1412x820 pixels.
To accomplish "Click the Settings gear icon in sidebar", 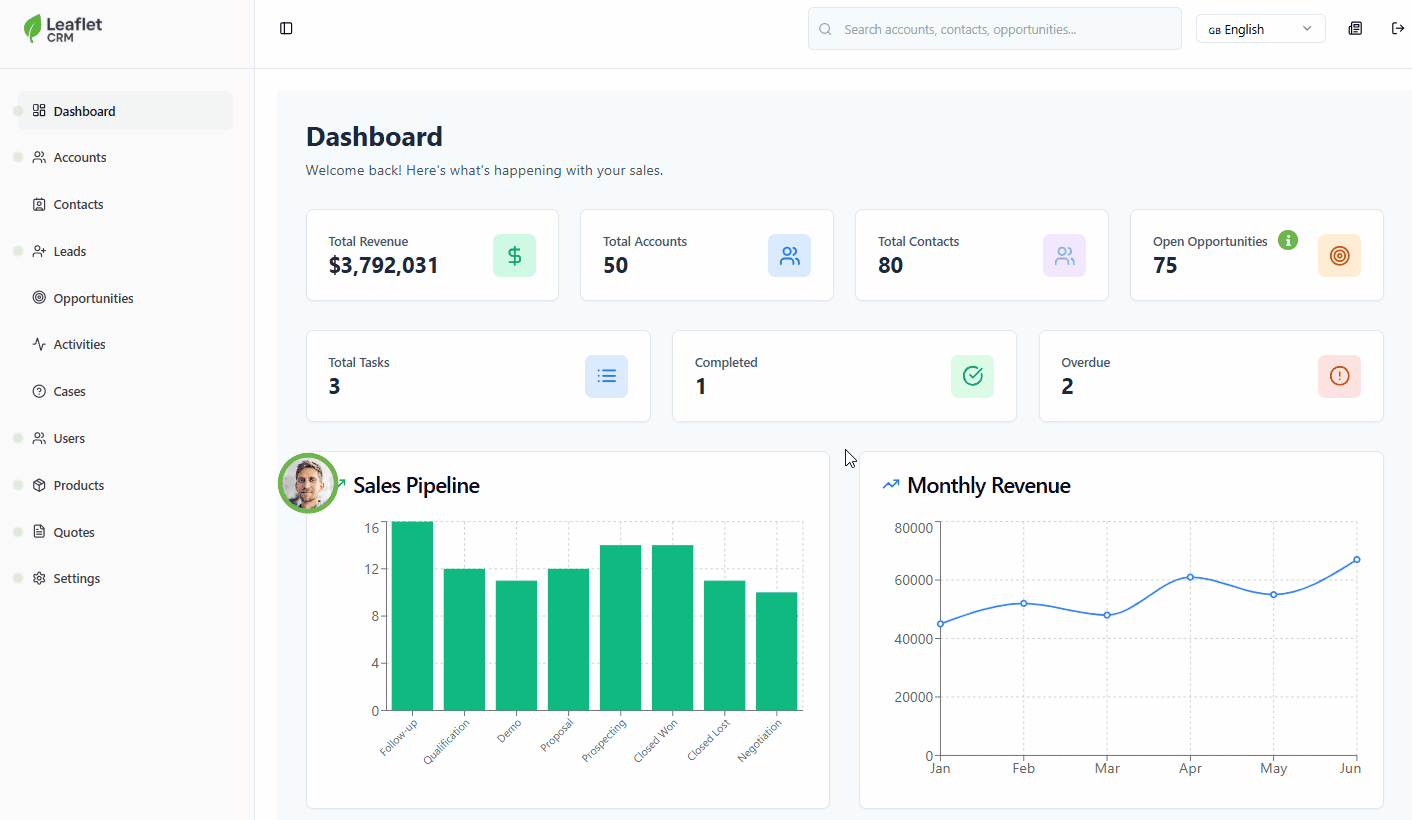I will (39, 578).
